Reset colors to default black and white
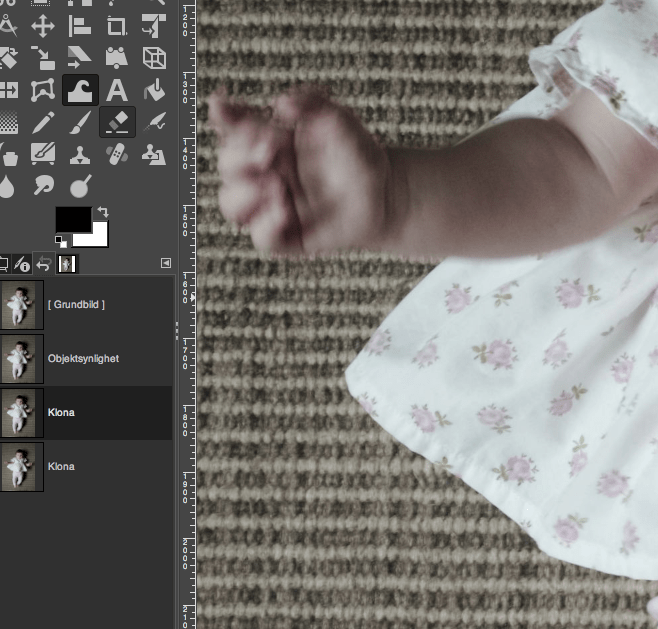Viewport: 658px width, 629px height. [61, 242]
